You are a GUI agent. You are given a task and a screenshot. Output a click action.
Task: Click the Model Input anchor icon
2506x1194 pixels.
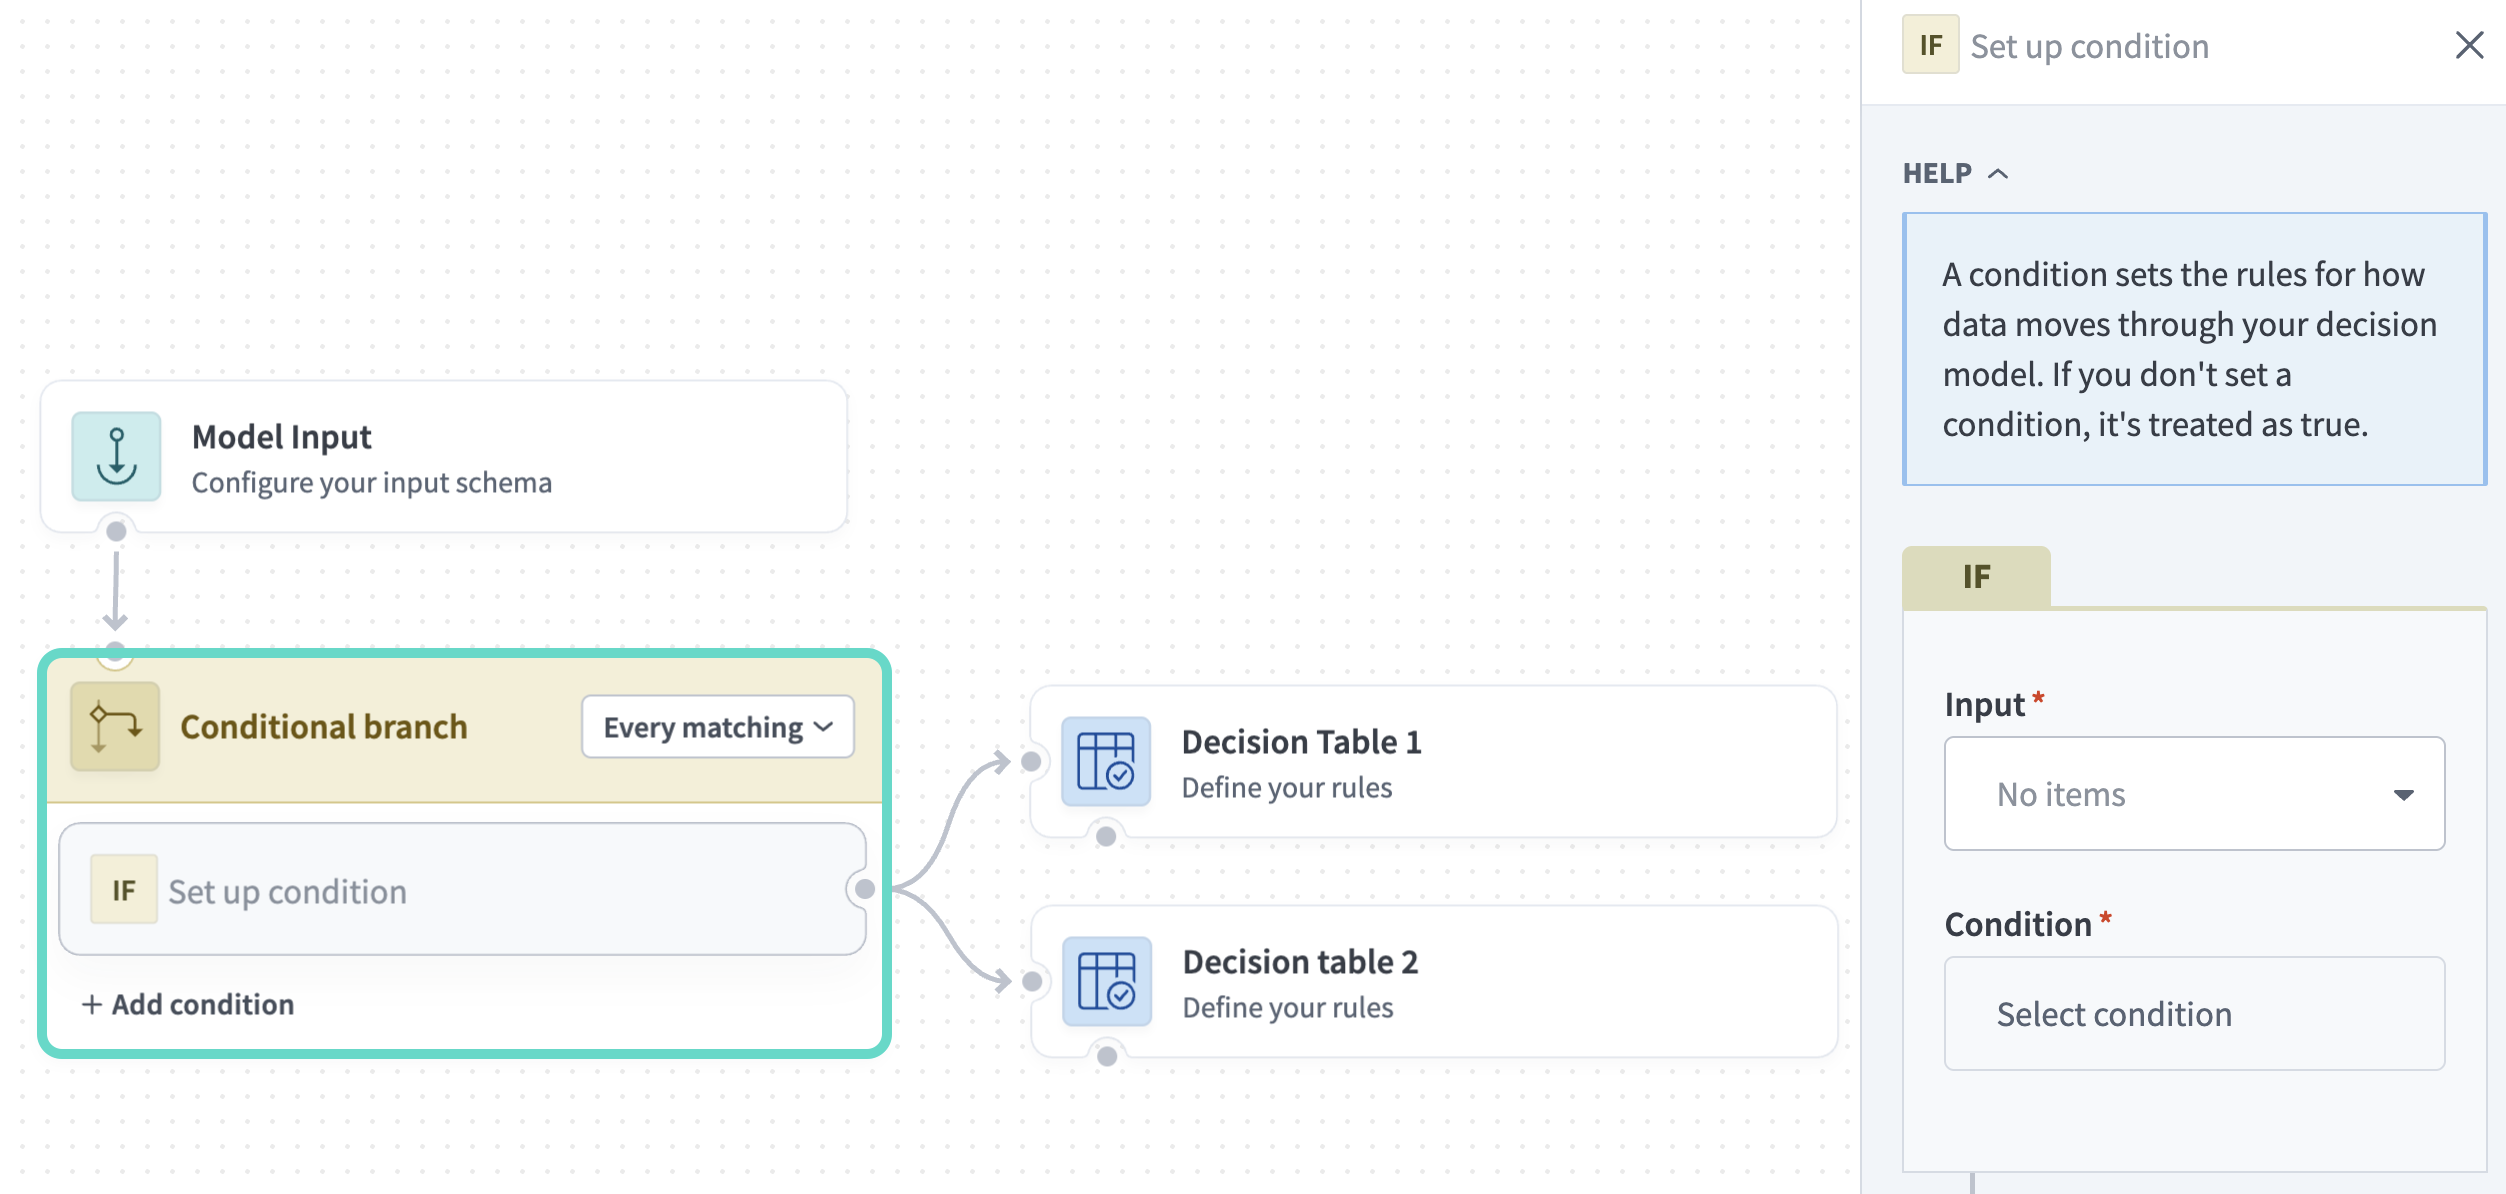pyautogui.click(x=115, y=456)
